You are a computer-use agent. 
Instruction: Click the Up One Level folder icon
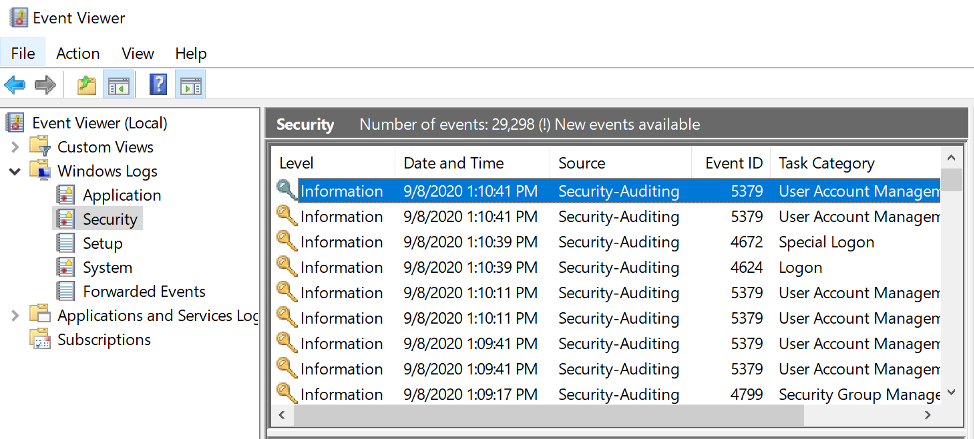(x=86, y=85)
